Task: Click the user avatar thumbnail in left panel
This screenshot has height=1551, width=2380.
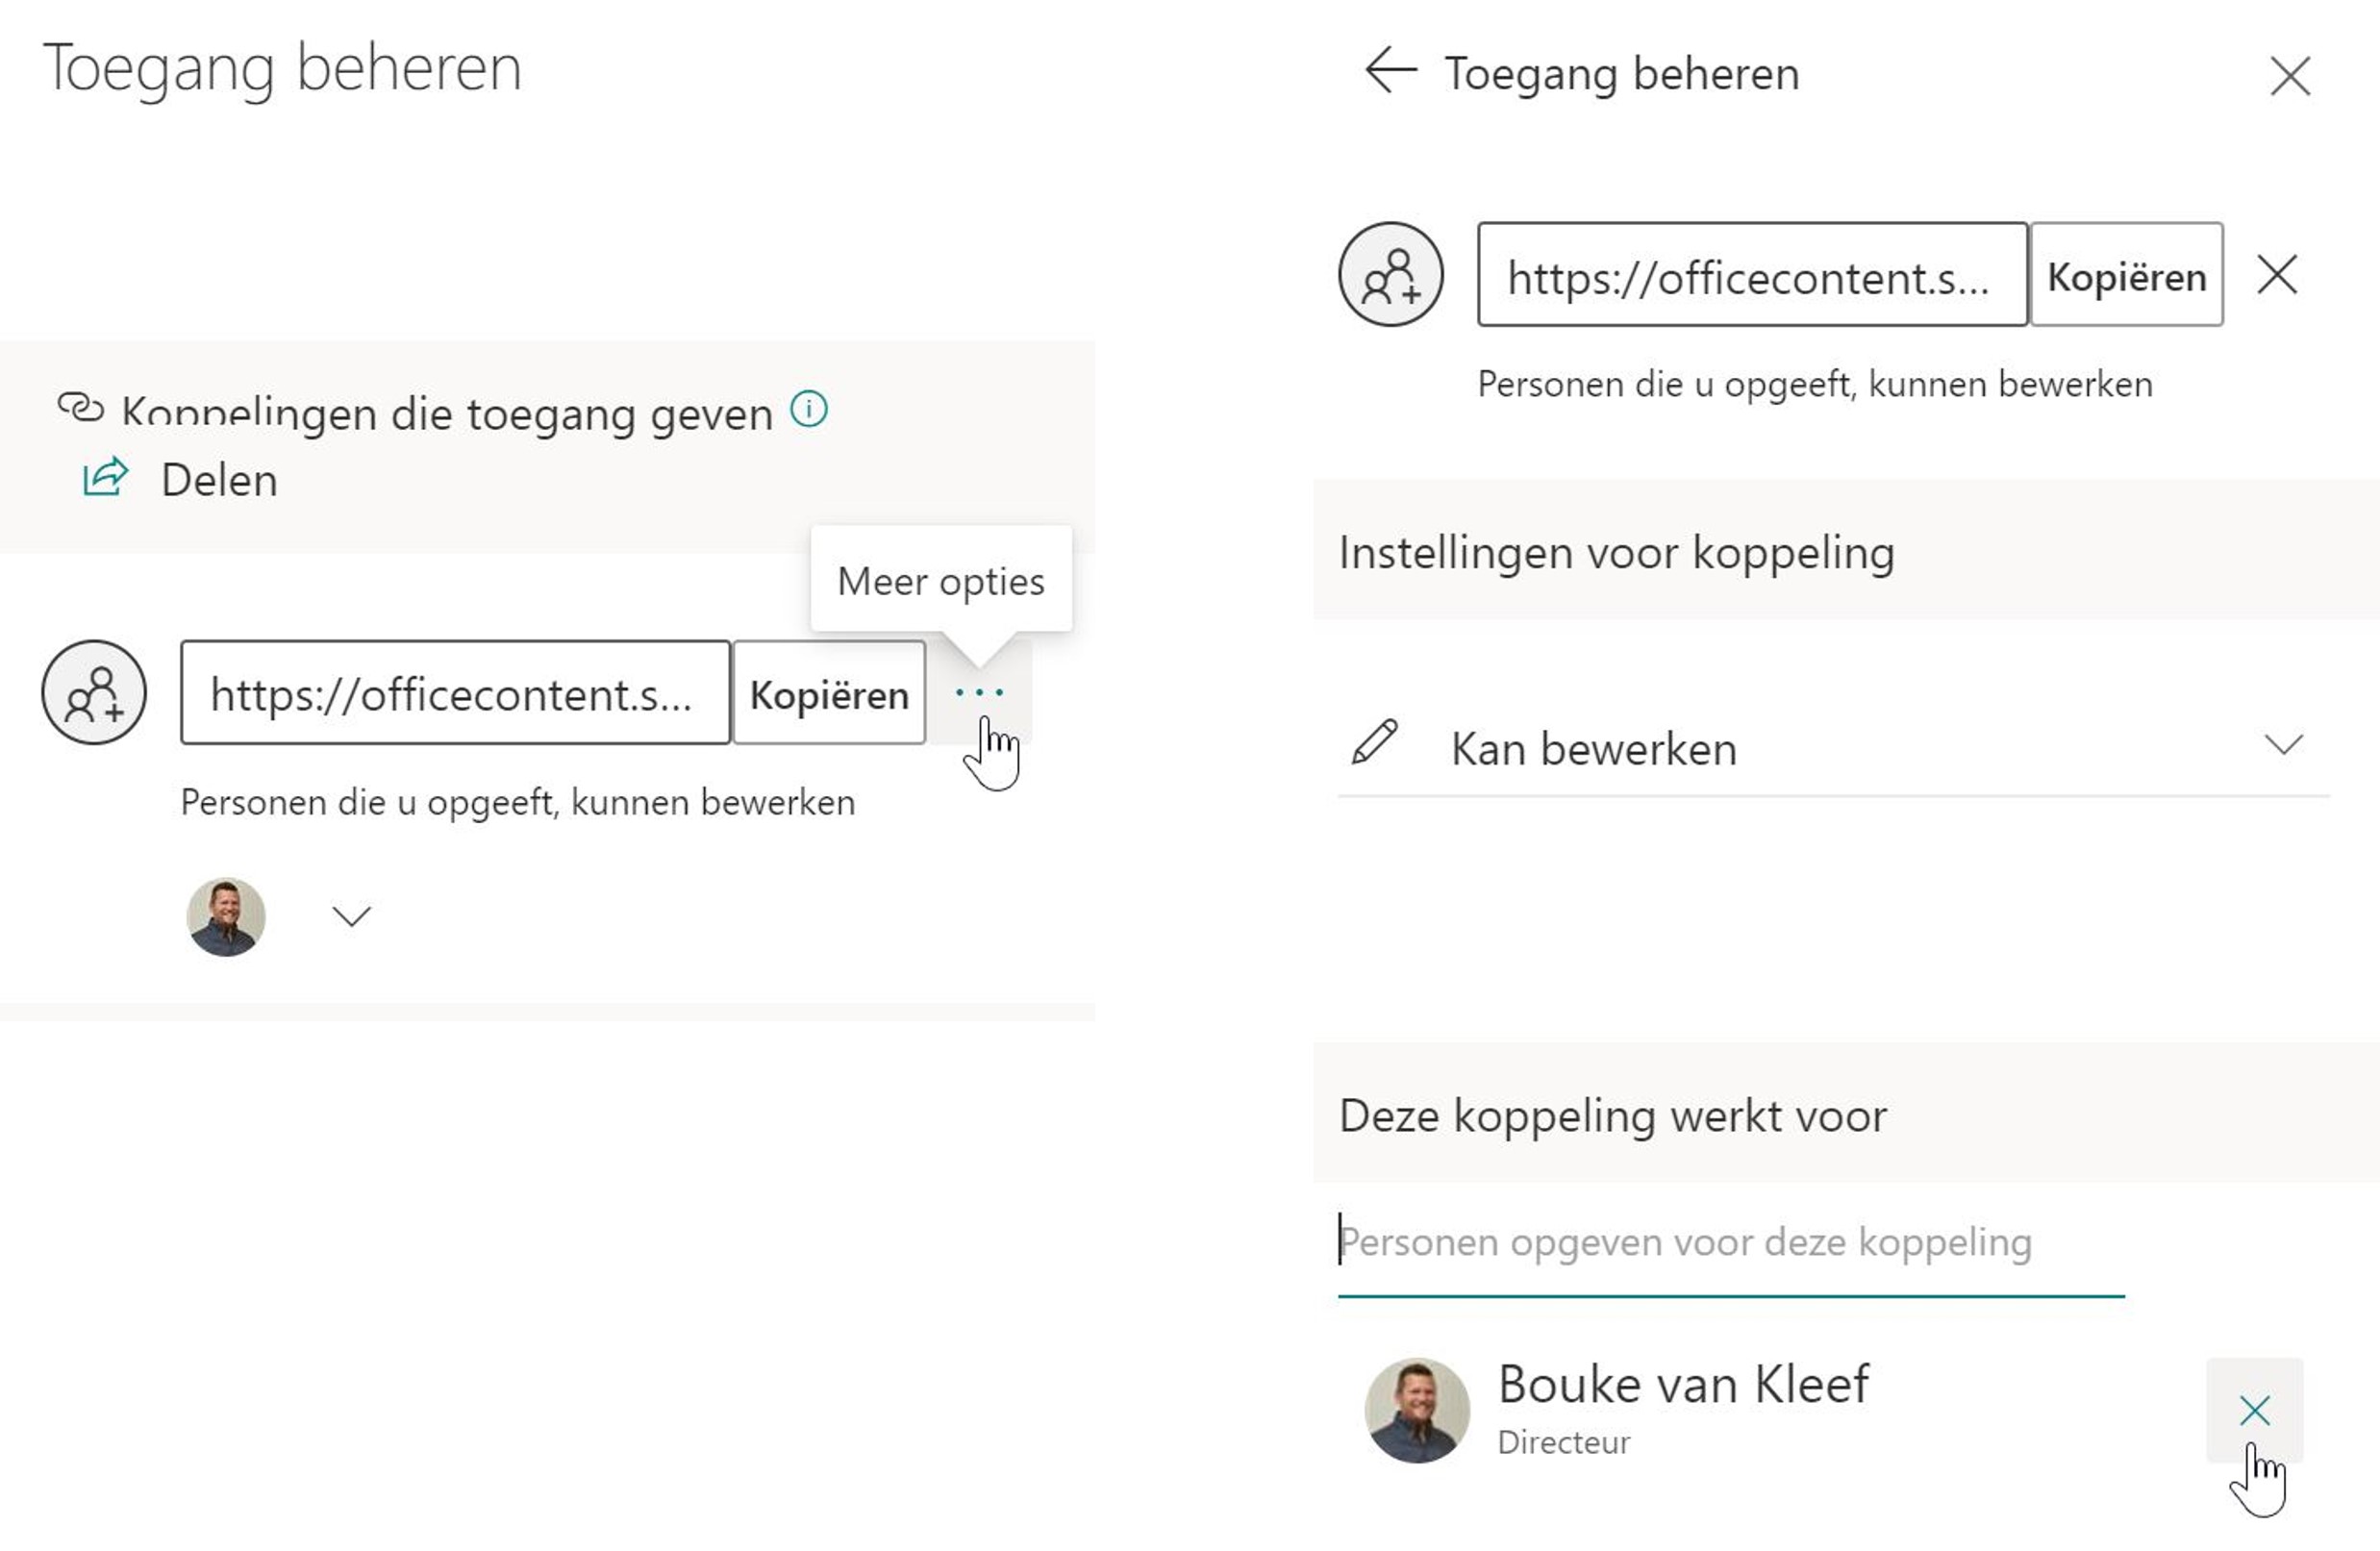Action: point(226,917)
